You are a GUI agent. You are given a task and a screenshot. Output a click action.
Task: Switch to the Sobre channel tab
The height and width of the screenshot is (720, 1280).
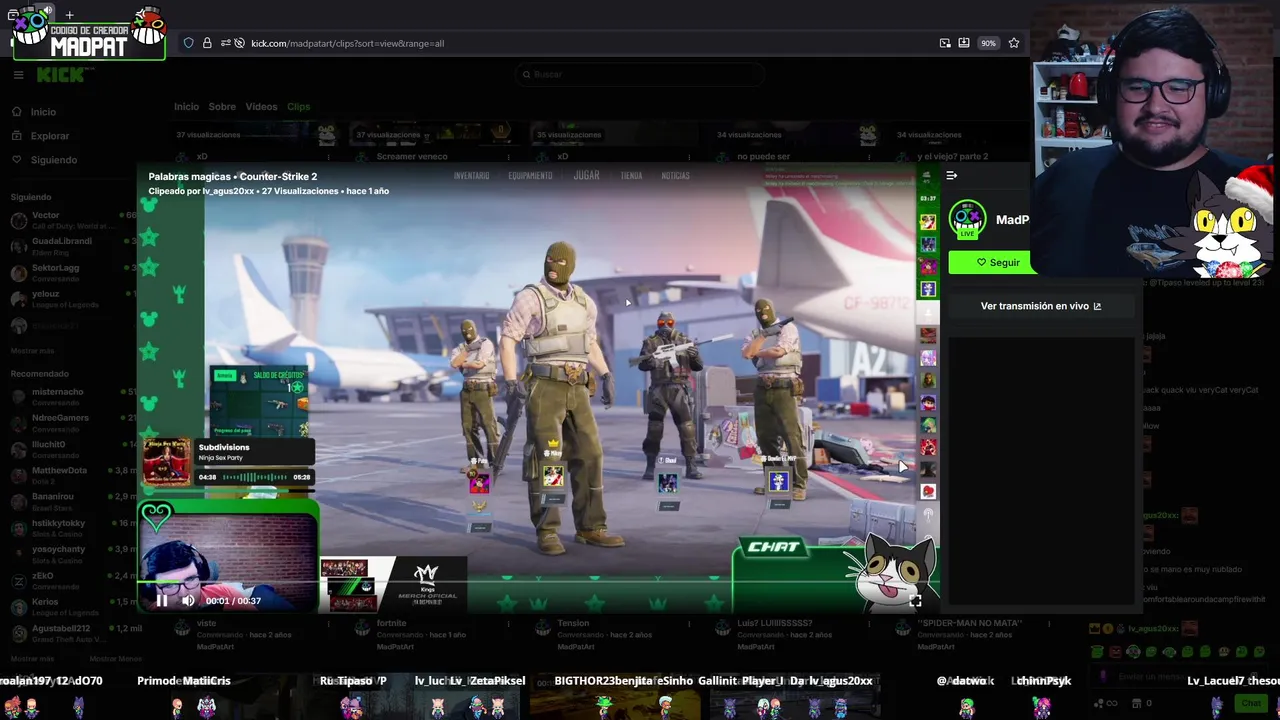222,106
